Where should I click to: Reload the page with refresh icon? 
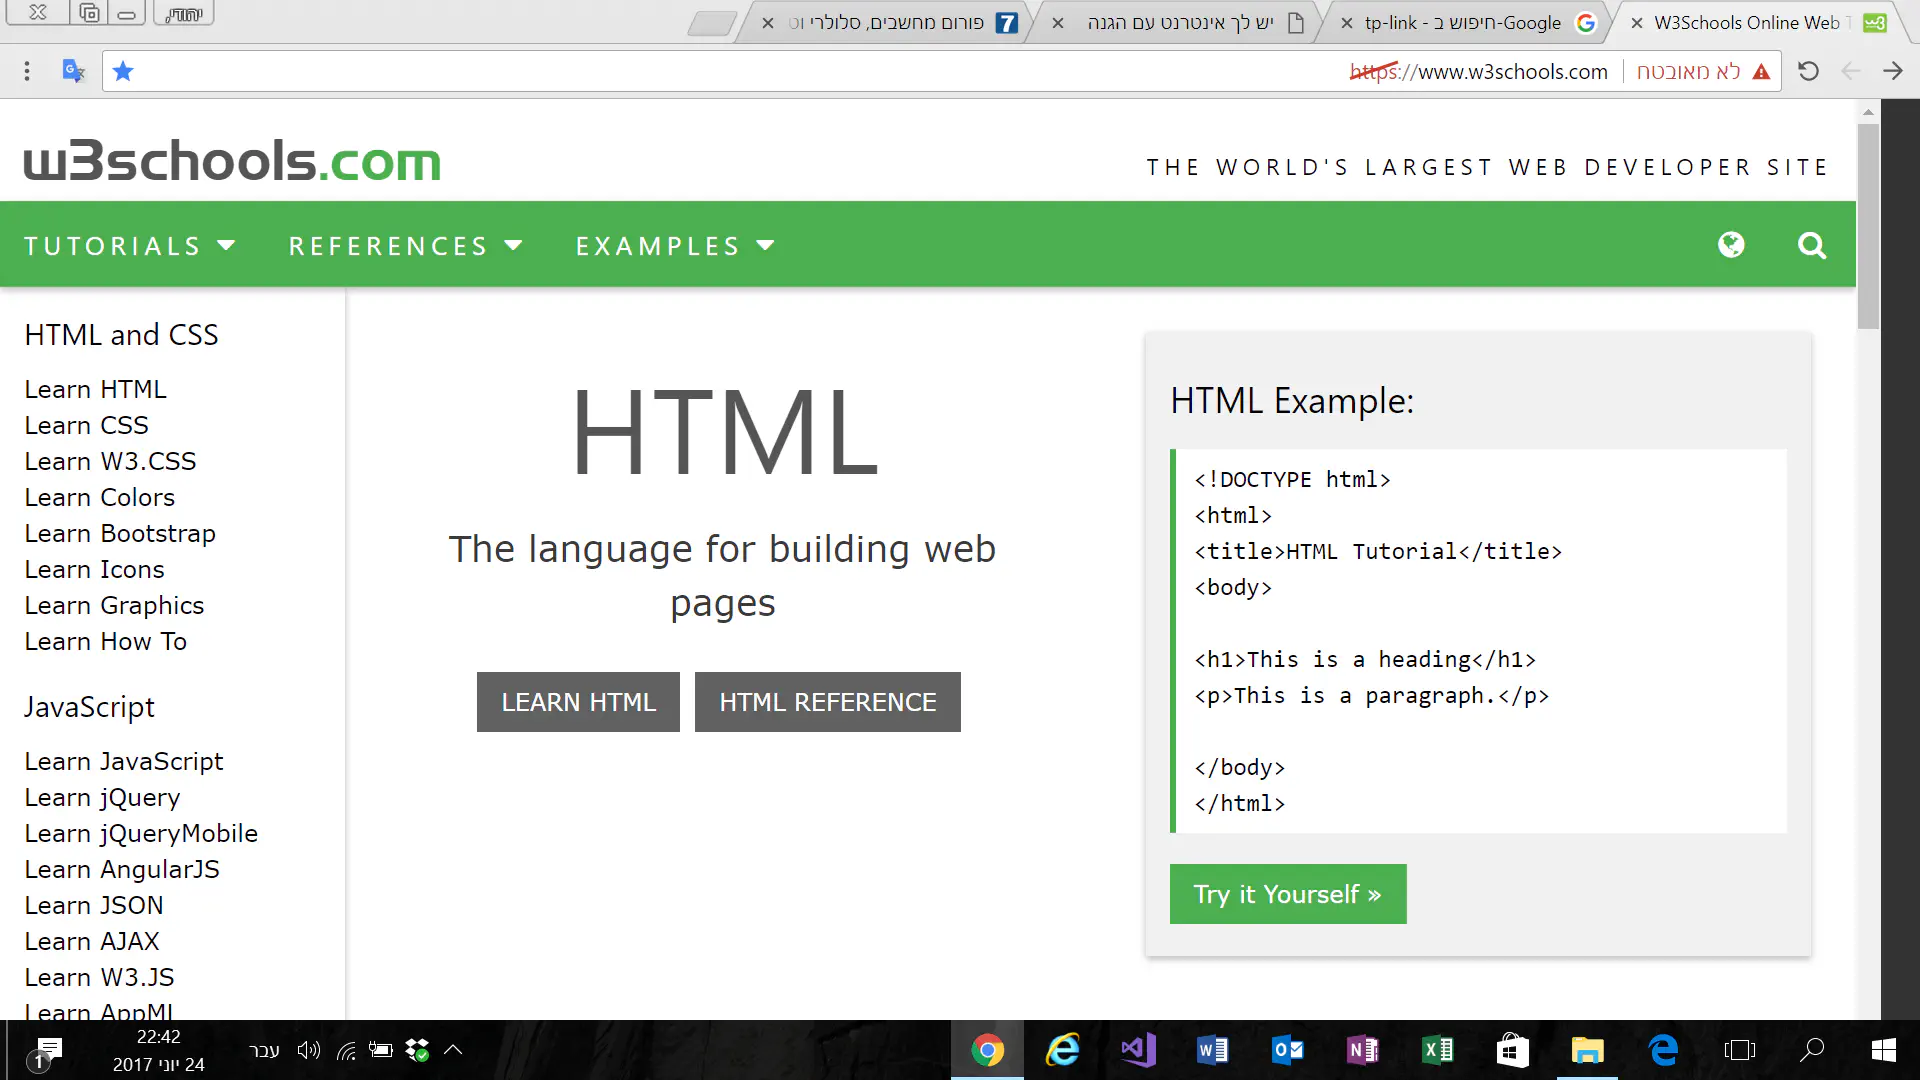tap(1808, 72)
